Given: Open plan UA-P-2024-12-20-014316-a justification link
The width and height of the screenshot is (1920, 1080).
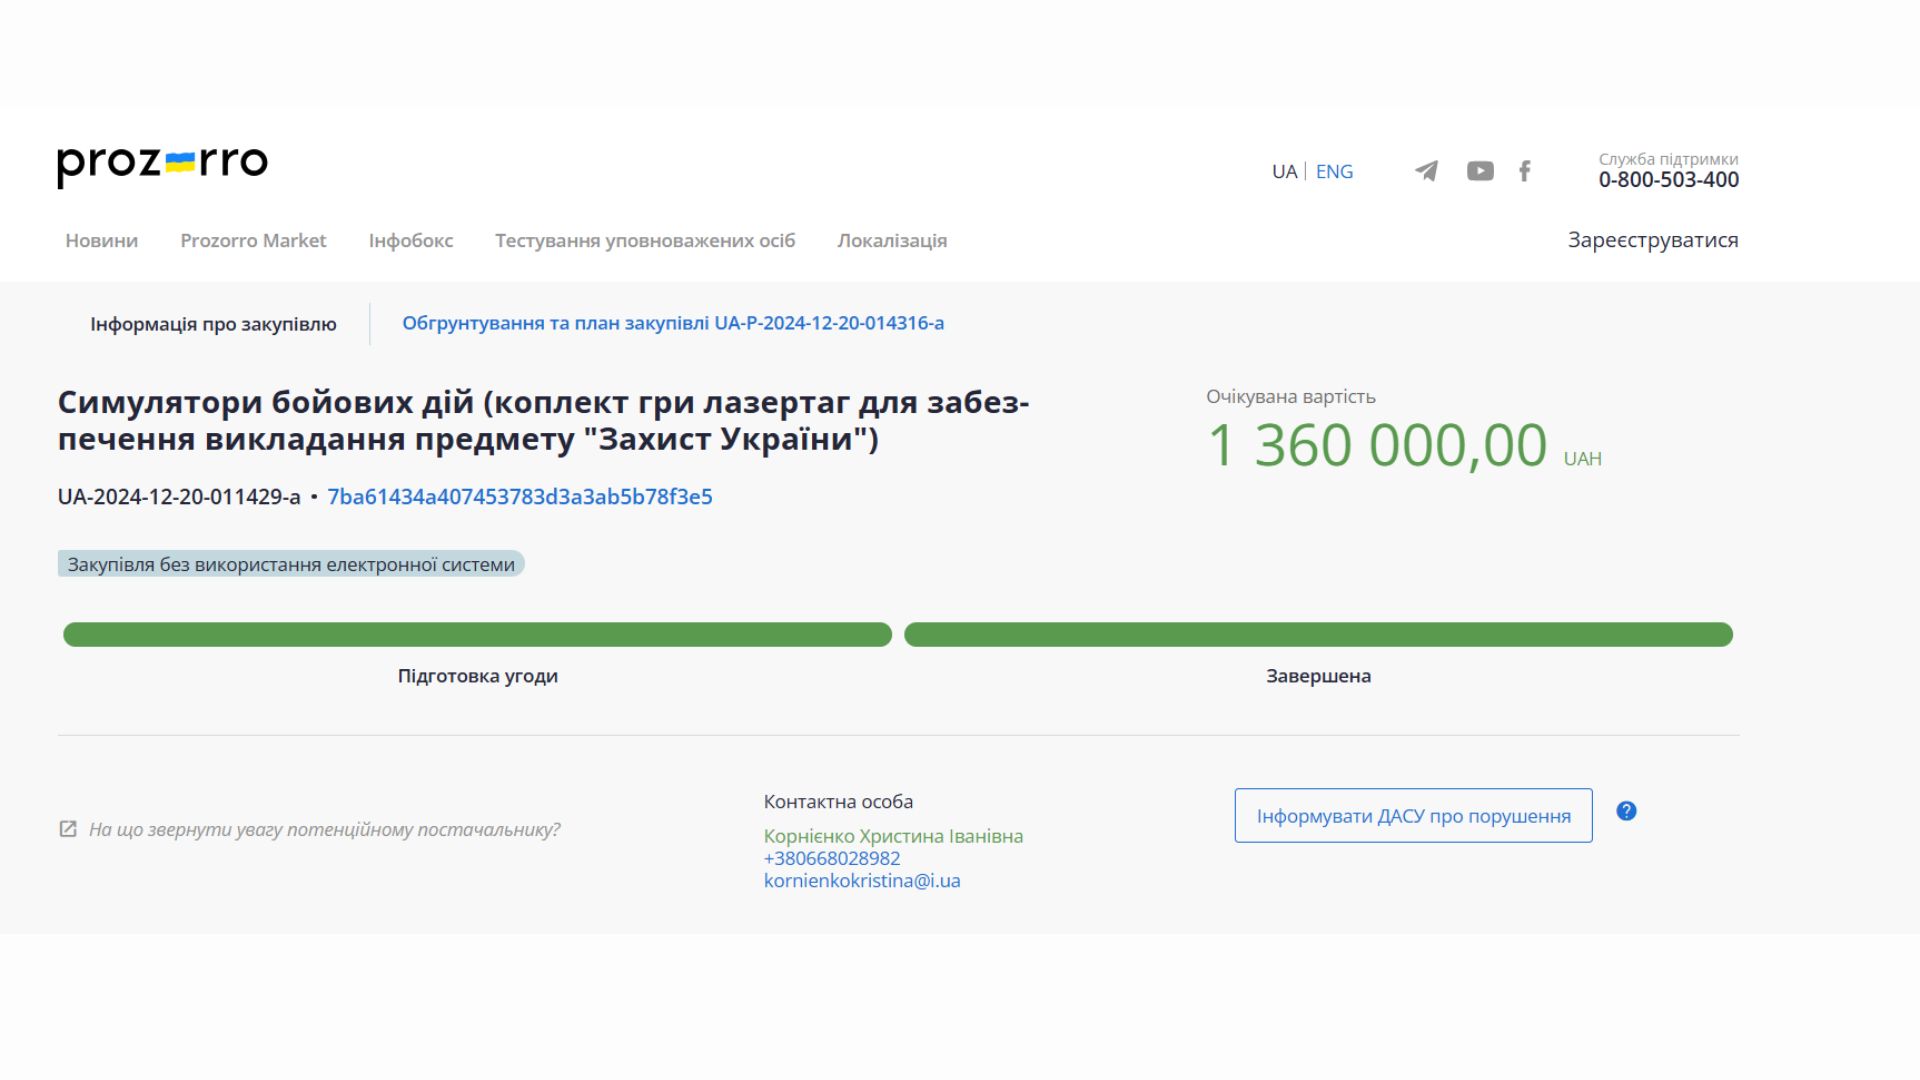Looking at the screenshot, I should click(673, 322).
